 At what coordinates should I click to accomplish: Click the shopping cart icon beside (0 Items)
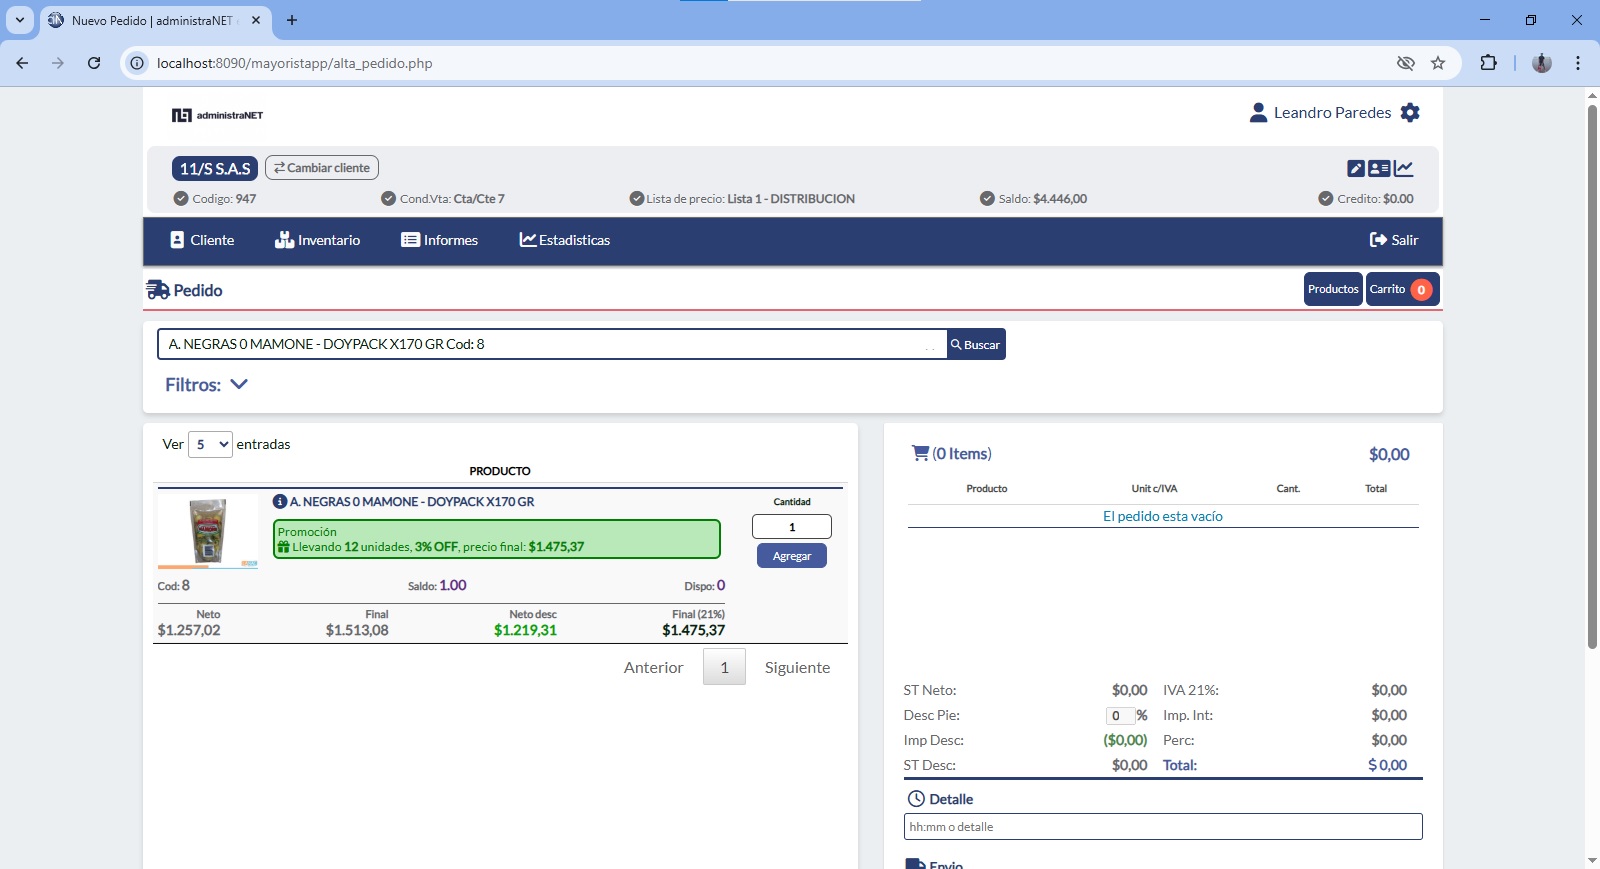[x=920, y=453]
